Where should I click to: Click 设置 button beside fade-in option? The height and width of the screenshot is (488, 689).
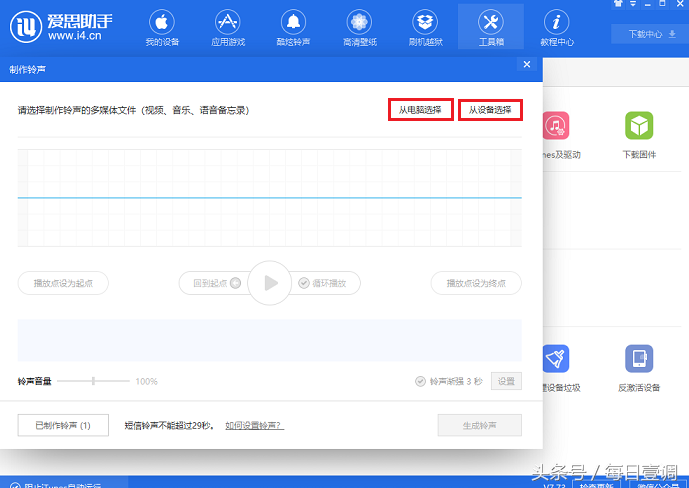coord(506,381)
